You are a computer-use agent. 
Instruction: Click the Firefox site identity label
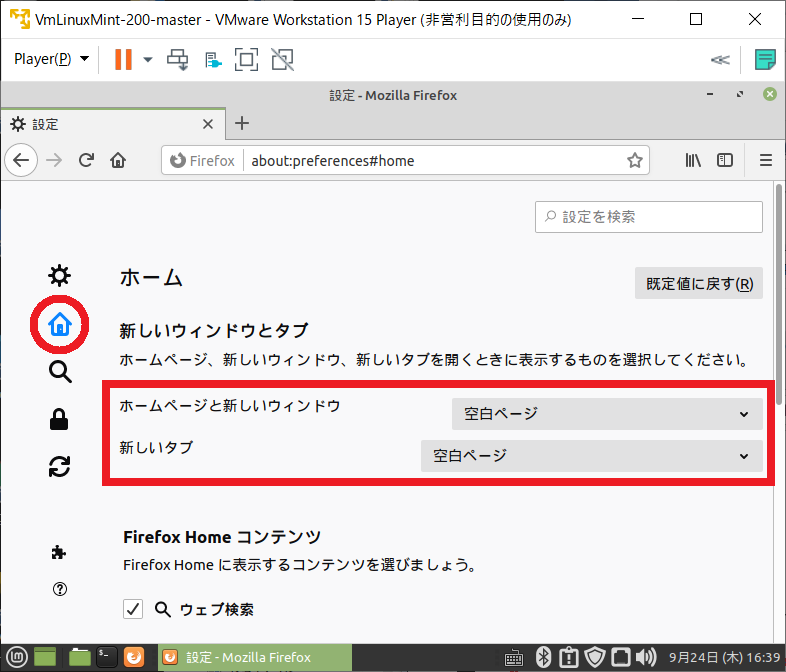click(x=203, y=160)
